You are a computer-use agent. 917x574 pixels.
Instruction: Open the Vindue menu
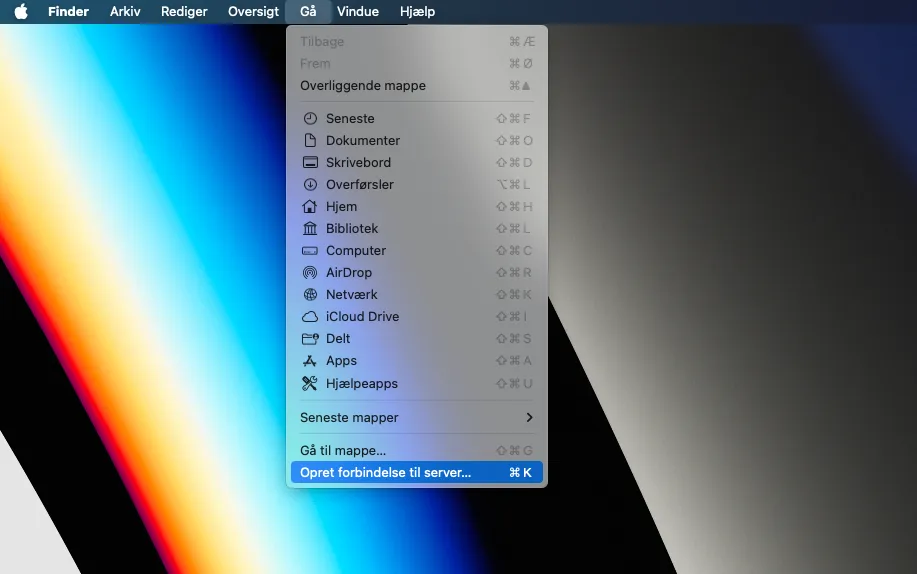(x=358, y=11)
